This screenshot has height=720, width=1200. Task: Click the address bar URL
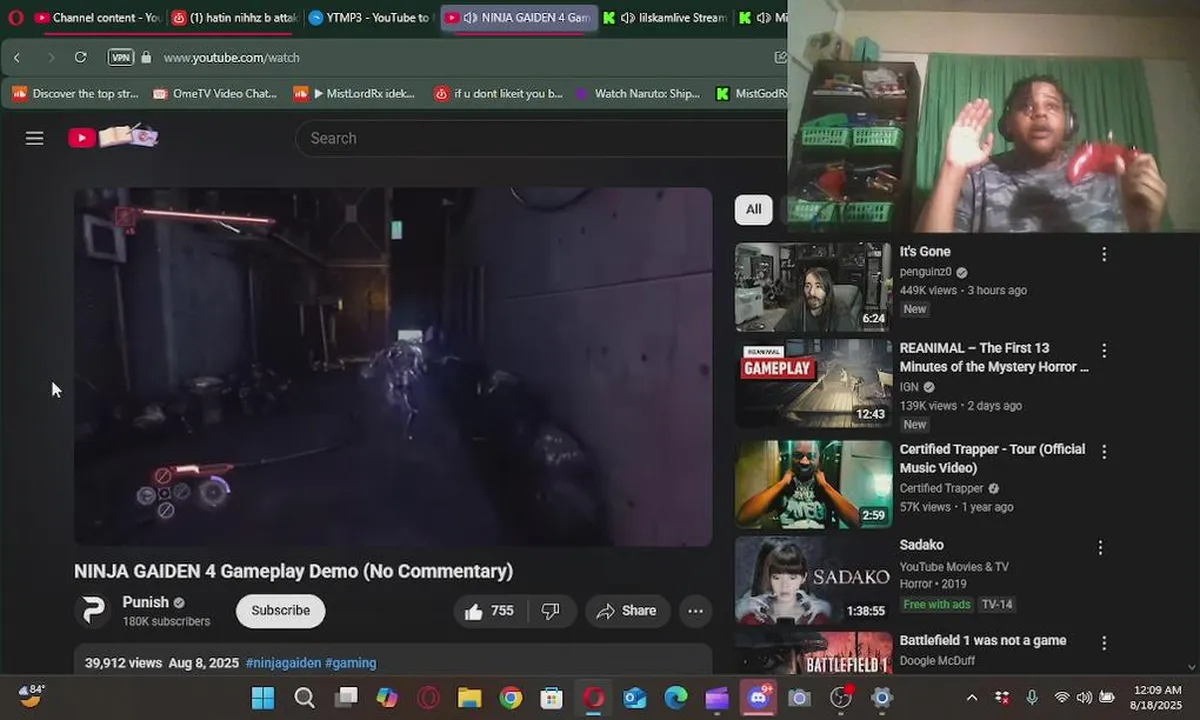coord(232,57)
